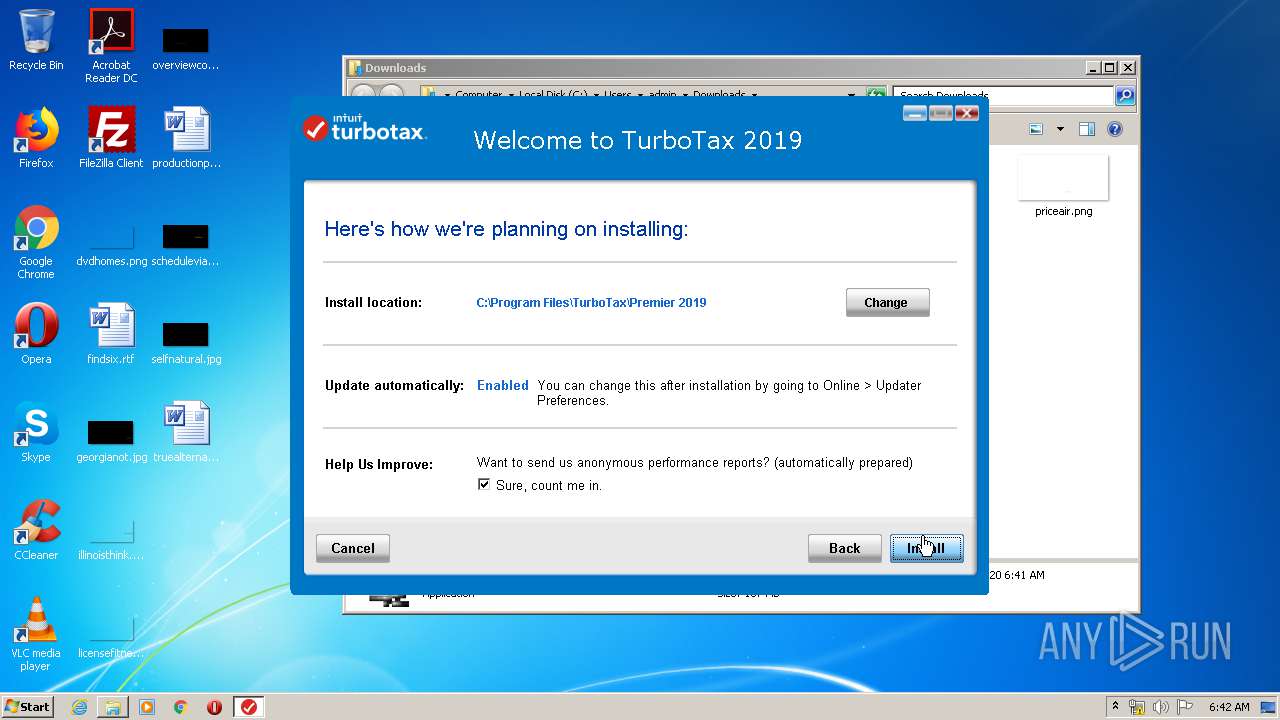Show hidden system tray icons
The image size is (1280, 720).
point(1115,706)
